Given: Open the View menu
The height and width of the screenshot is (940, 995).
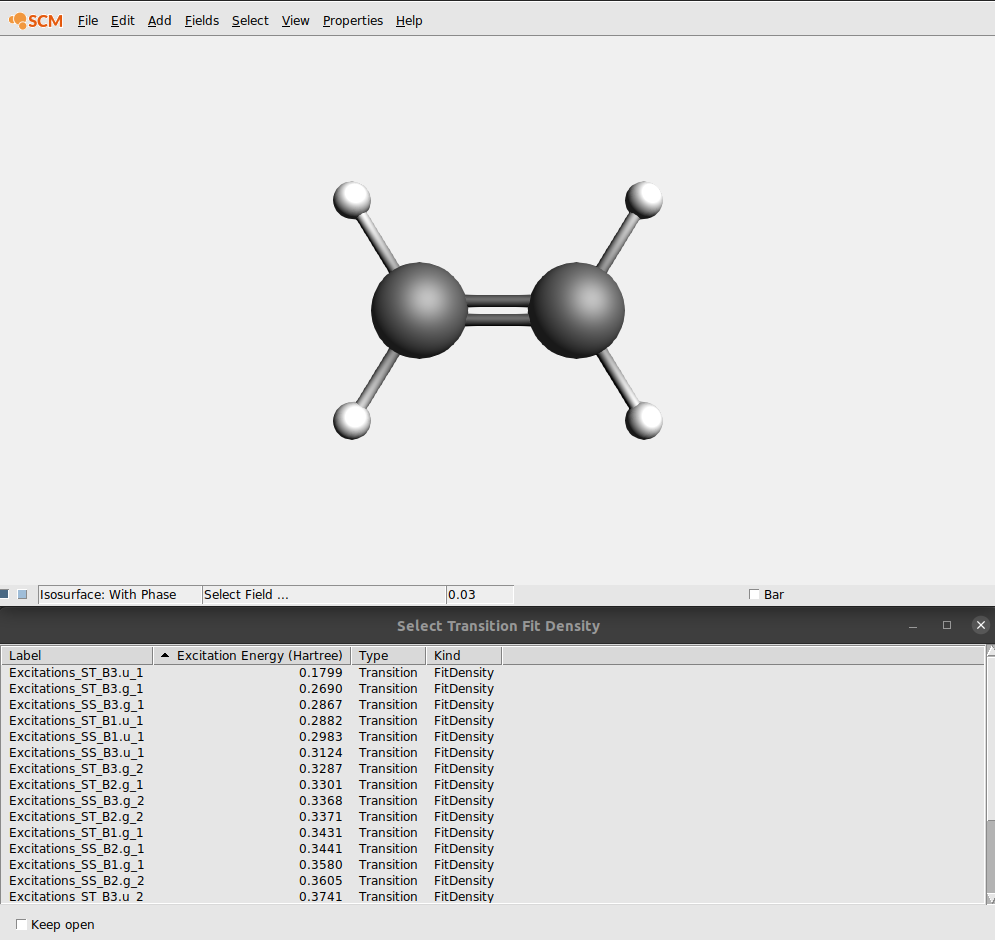Looking at the screenshot, I should (x=295, y=20).
